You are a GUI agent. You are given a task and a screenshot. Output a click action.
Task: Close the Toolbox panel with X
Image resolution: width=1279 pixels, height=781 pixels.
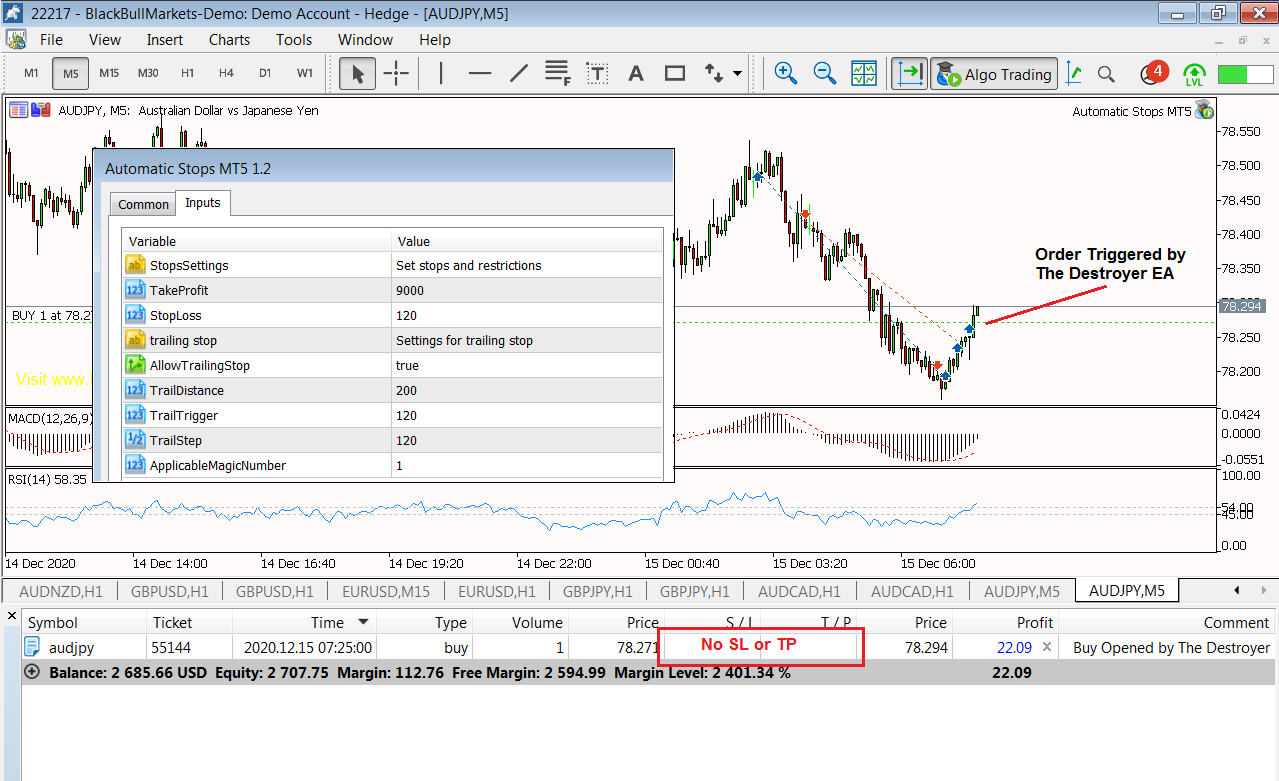[11, 617]
